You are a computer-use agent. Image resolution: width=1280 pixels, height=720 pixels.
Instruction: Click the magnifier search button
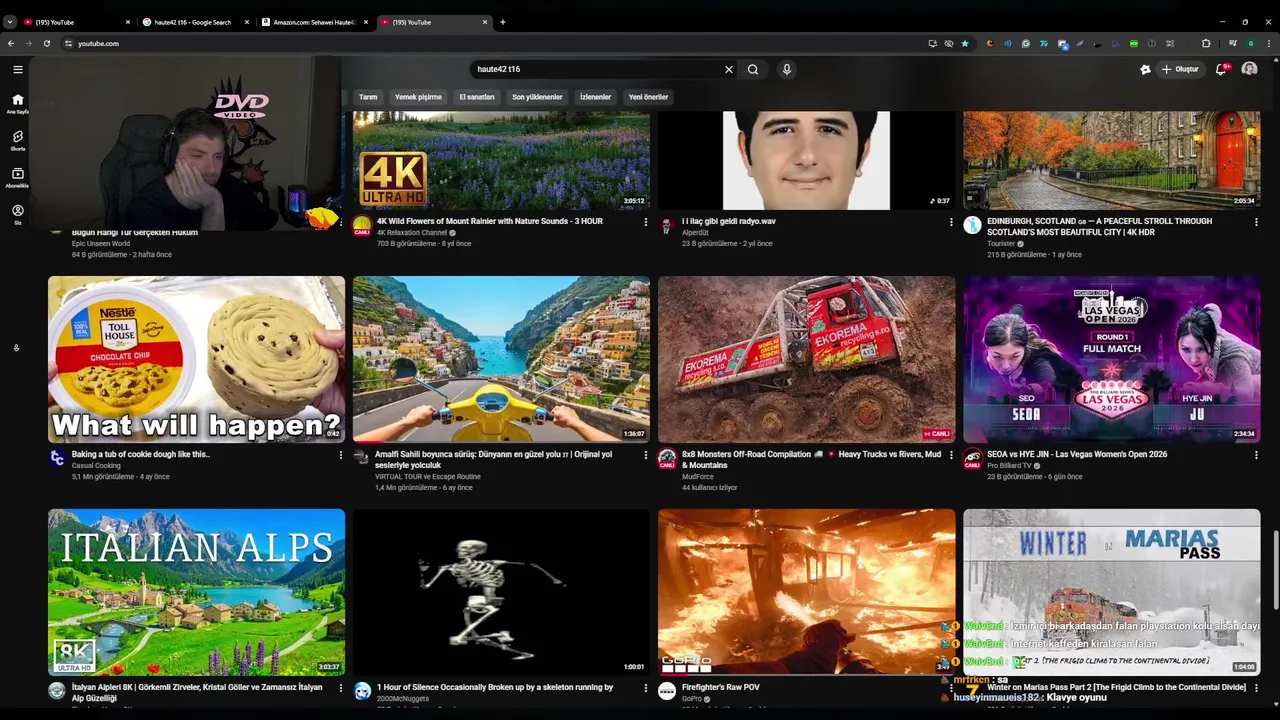pyautogui.click(x=753, y=69)
